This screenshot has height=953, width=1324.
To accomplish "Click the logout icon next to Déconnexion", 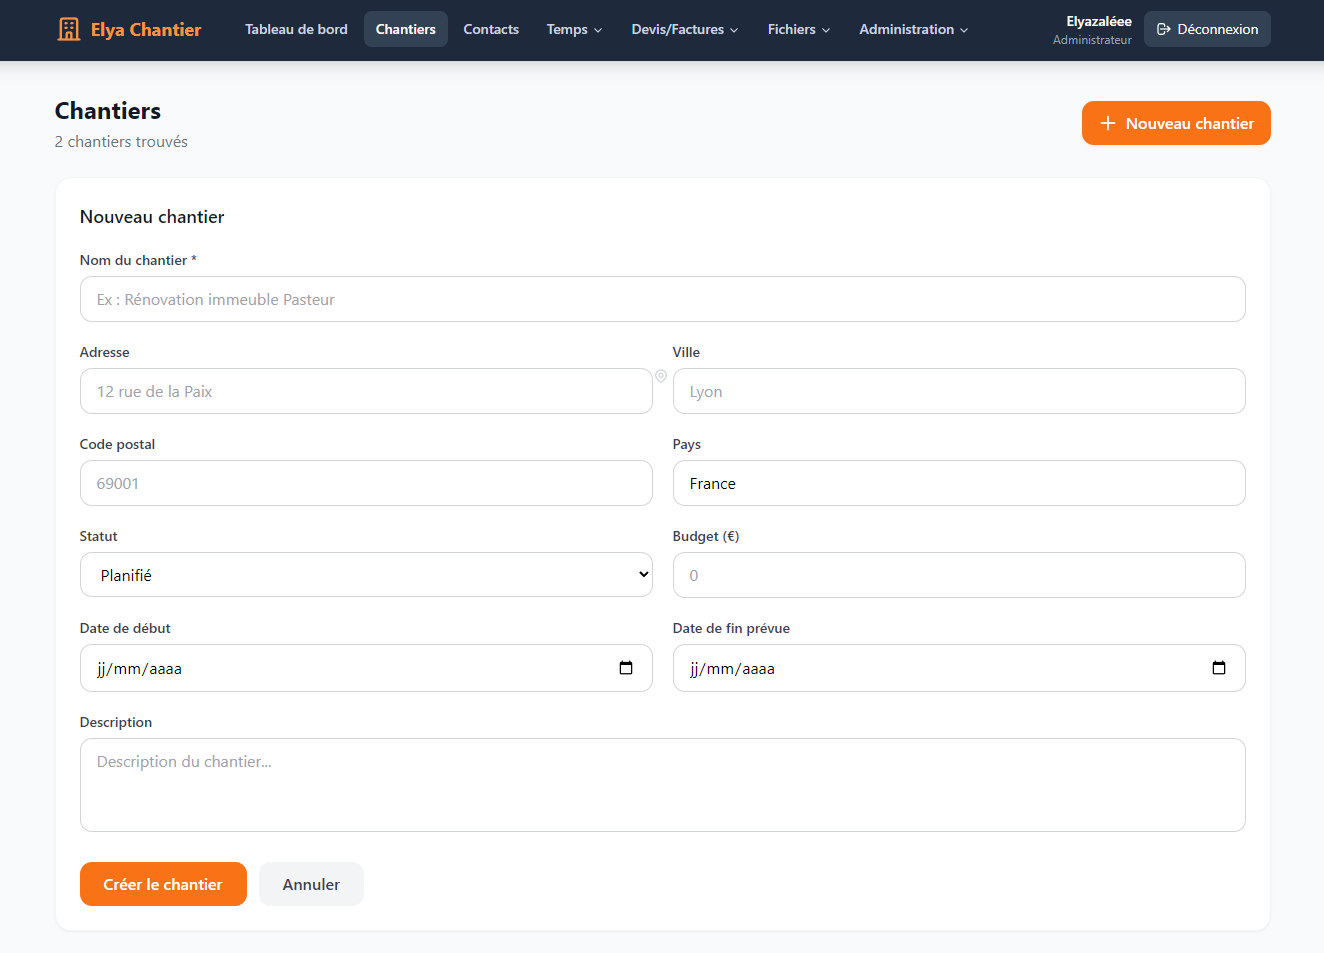I will [1163, 29].
